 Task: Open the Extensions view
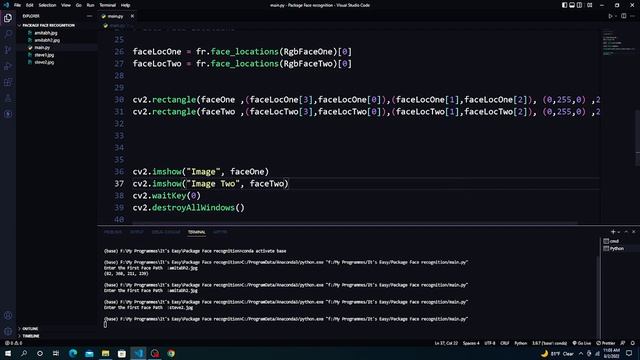(8, 82)
